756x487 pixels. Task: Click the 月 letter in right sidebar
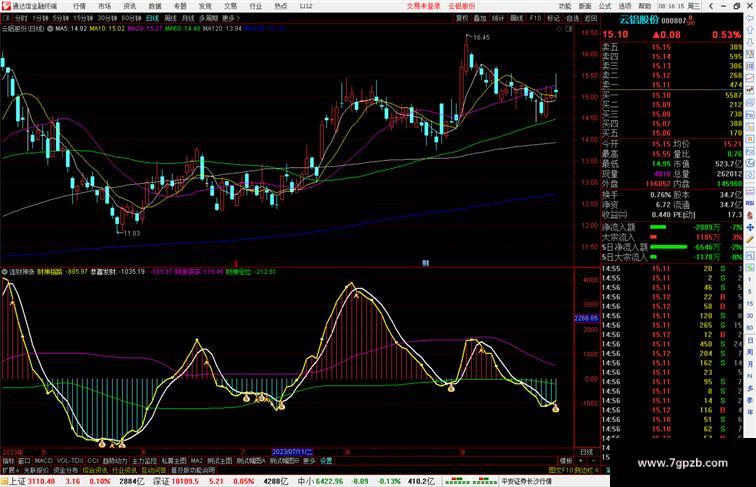tap(750, 364)
